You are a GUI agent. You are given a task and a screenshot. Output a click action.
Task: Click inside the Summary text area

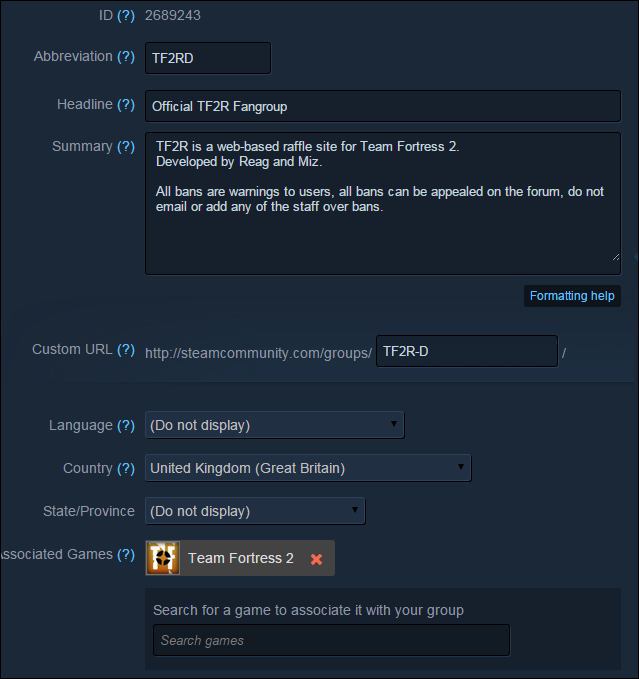(x=383, y=204)
